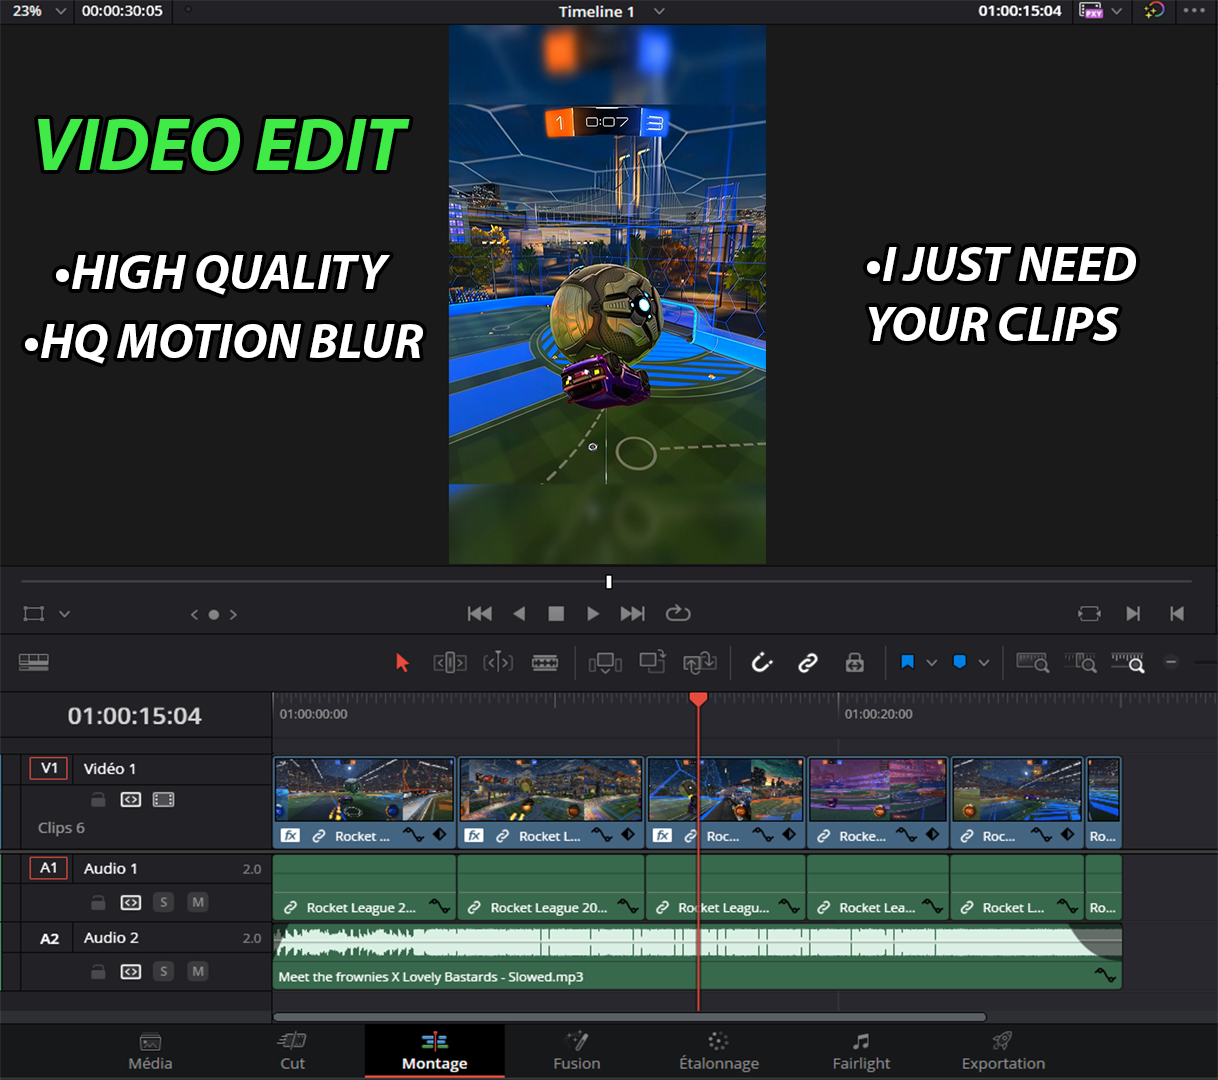The image size is (1218, 1080).
Task: Click the A1 destination control
Action: [x=49, y=868]
